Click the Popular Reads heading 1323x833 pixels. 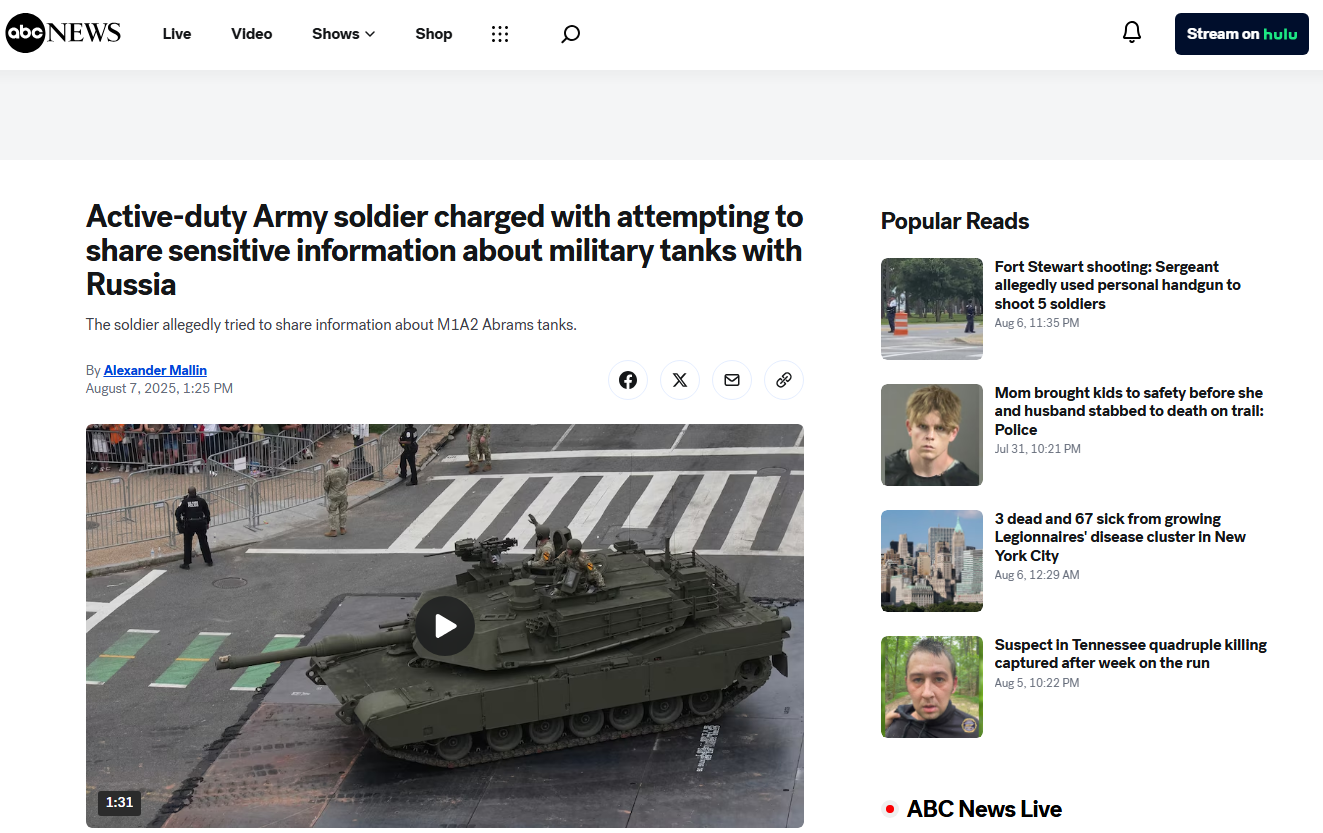click(x=955, y=221)
